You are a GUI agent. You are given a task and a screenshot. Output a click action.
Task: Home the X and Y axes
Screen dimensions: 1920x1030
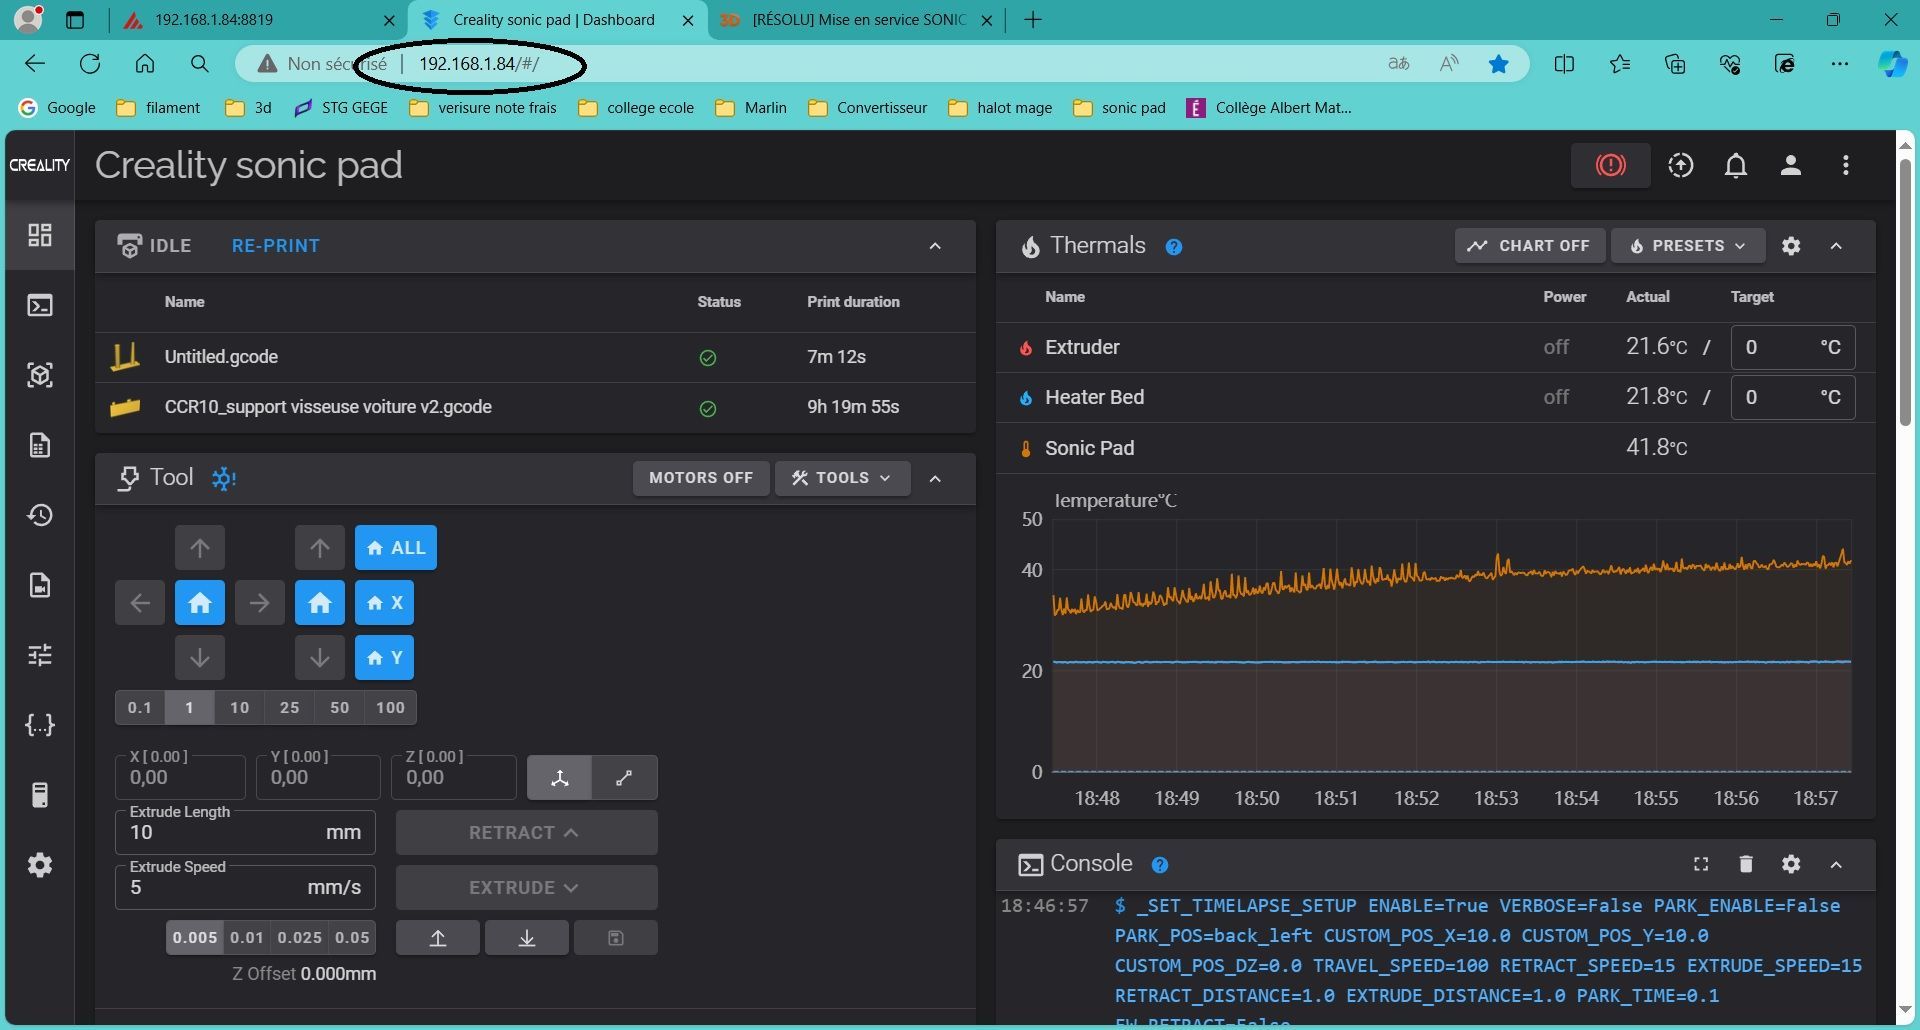[200, 603]
